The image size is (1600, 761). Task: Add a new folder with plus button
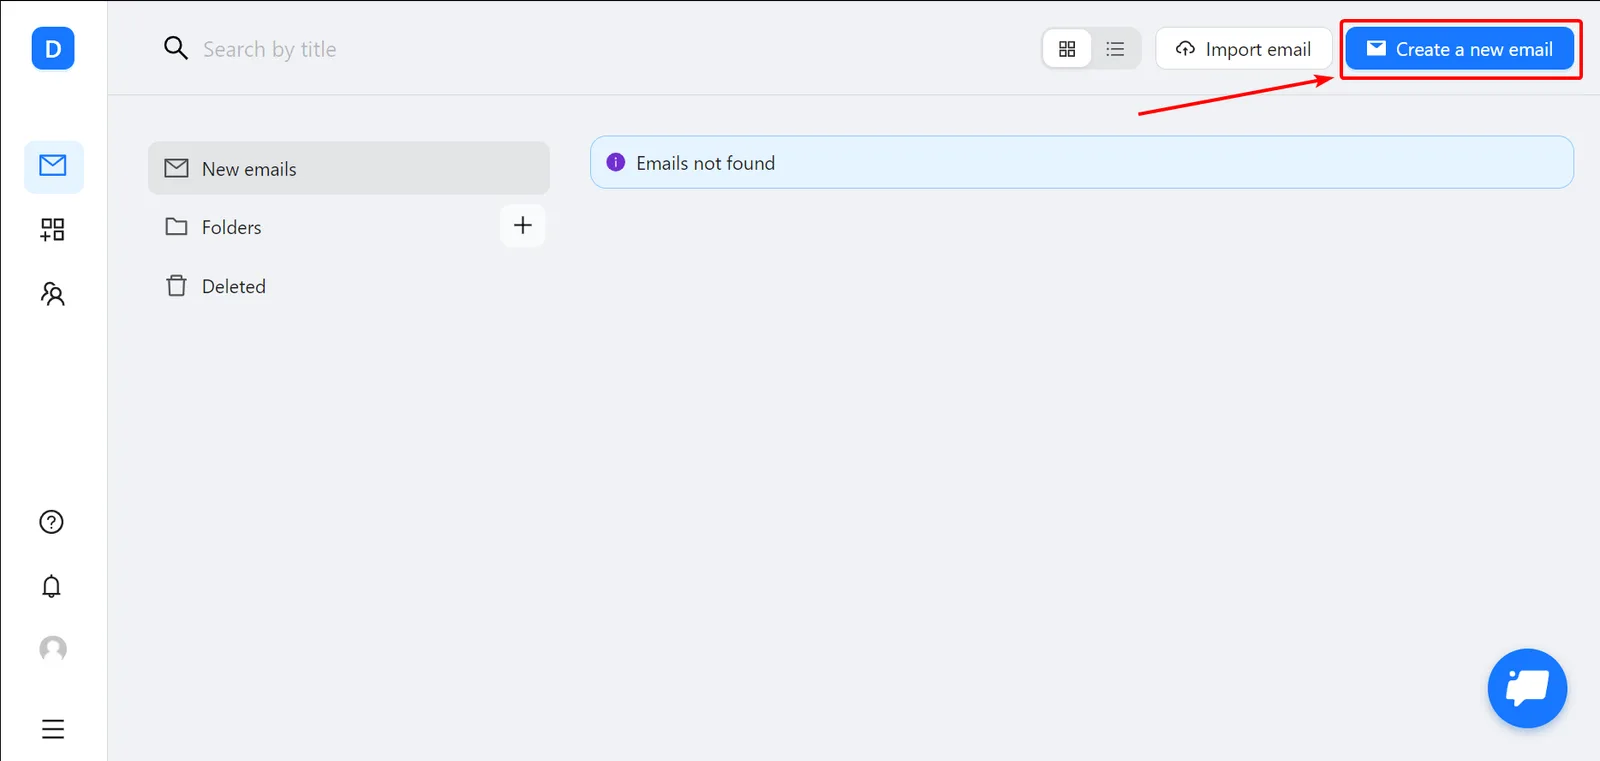(523, 226)
